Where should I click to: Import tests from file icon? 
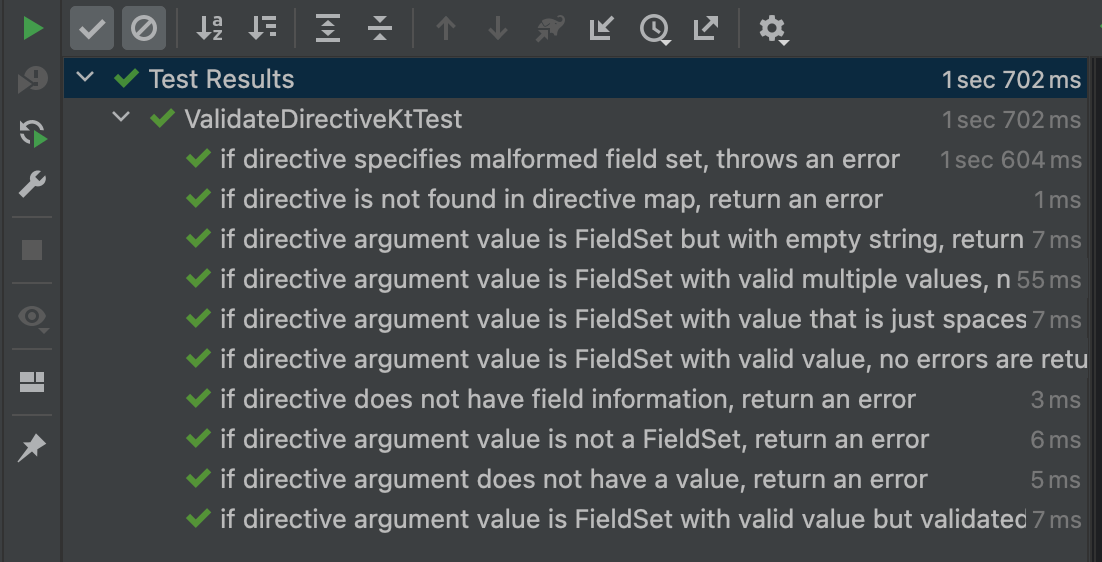pos(602,29)
